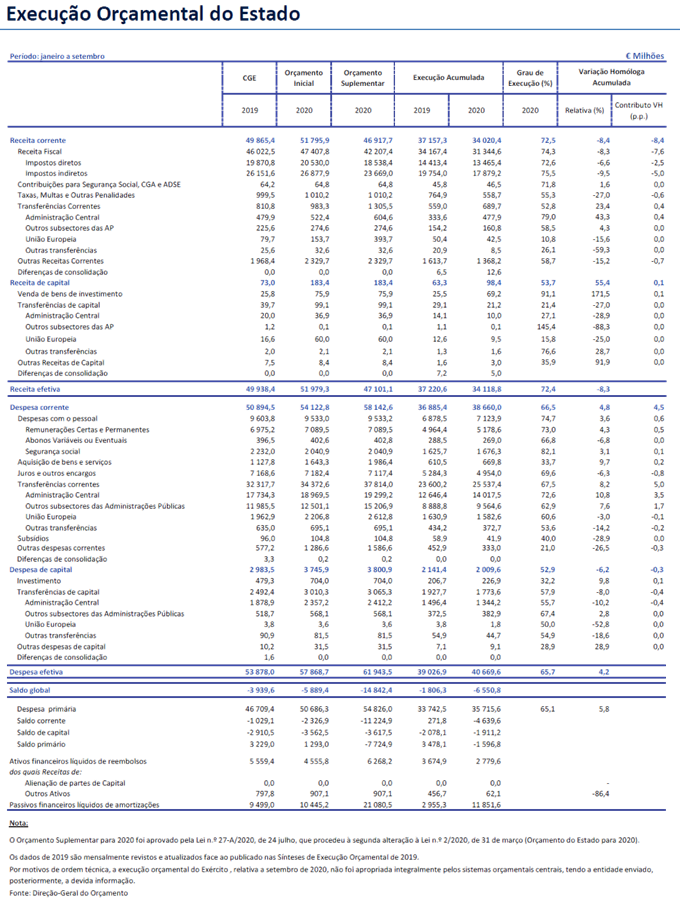Click 'Taxas, Multas e Outras Penalidades' row
Image resolution: width=680 pixels, height=902 pixels.
[x=76, y=195]
